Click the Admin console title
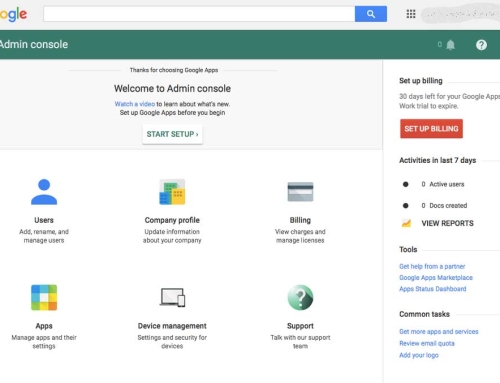This screenshot has width=500, height=383. pos(34,44)
